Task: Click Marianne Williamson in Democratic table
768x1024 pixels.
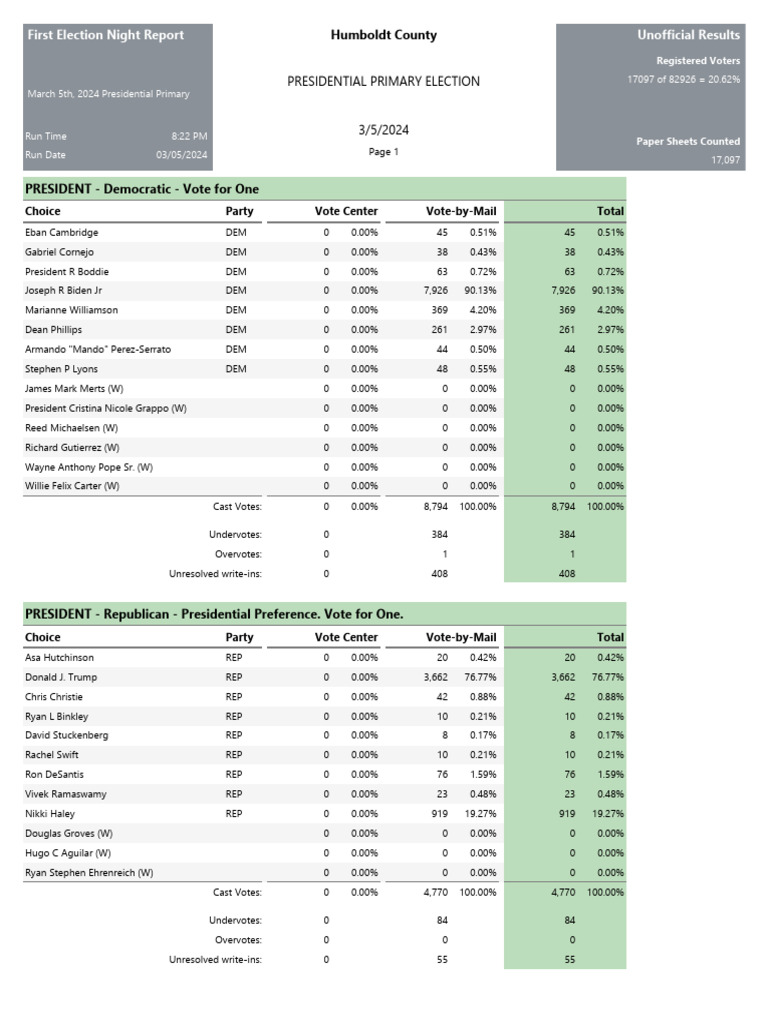Action: (71, 310)
